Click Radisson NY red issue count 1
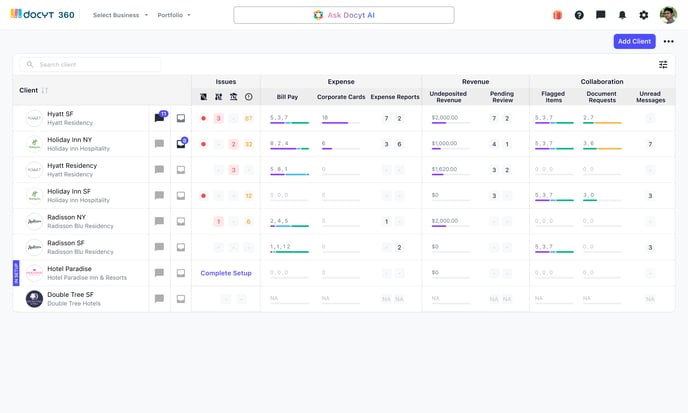Viewport: 688px width, 413px height. 219,221
